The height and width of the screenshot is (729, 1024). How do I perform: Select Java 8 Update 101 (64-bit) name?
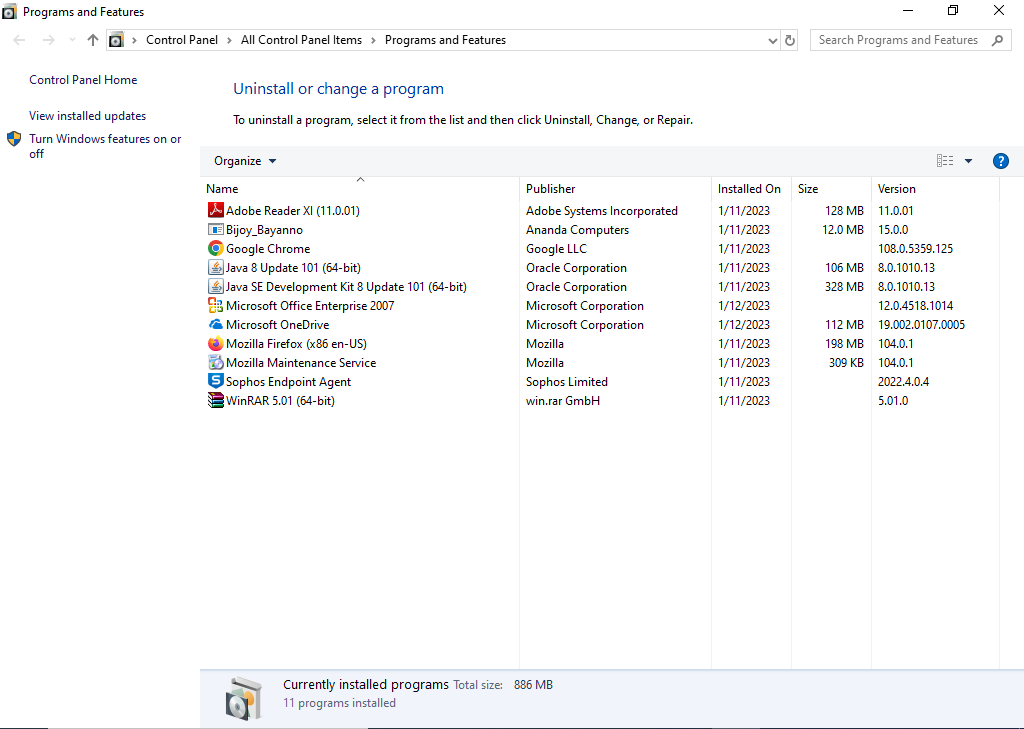[293, 267]
